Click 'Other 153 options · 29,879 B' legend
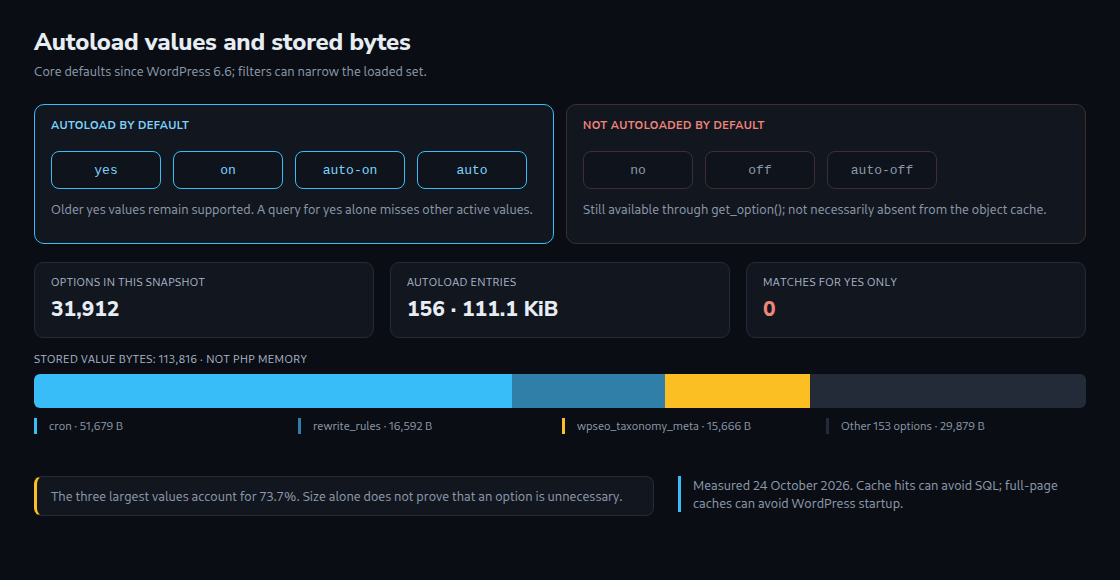This screenshot has width=1120, height=580. pos(906,426)
